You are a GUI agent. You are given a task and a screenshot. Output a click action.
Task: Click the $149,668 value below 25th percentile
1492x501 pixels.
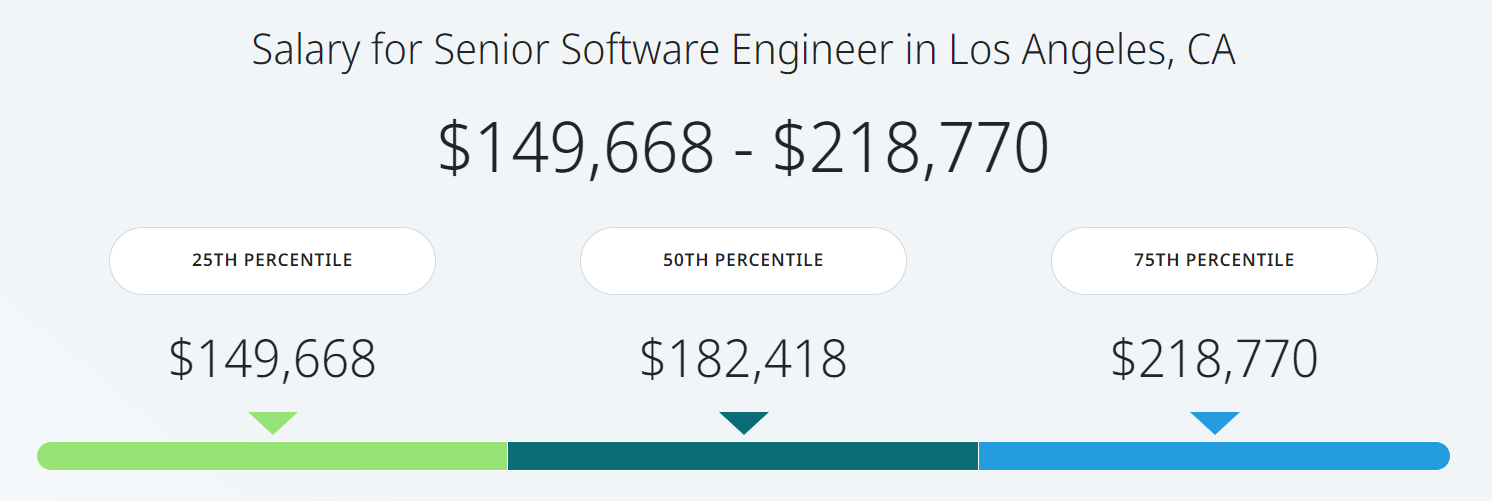272,359
